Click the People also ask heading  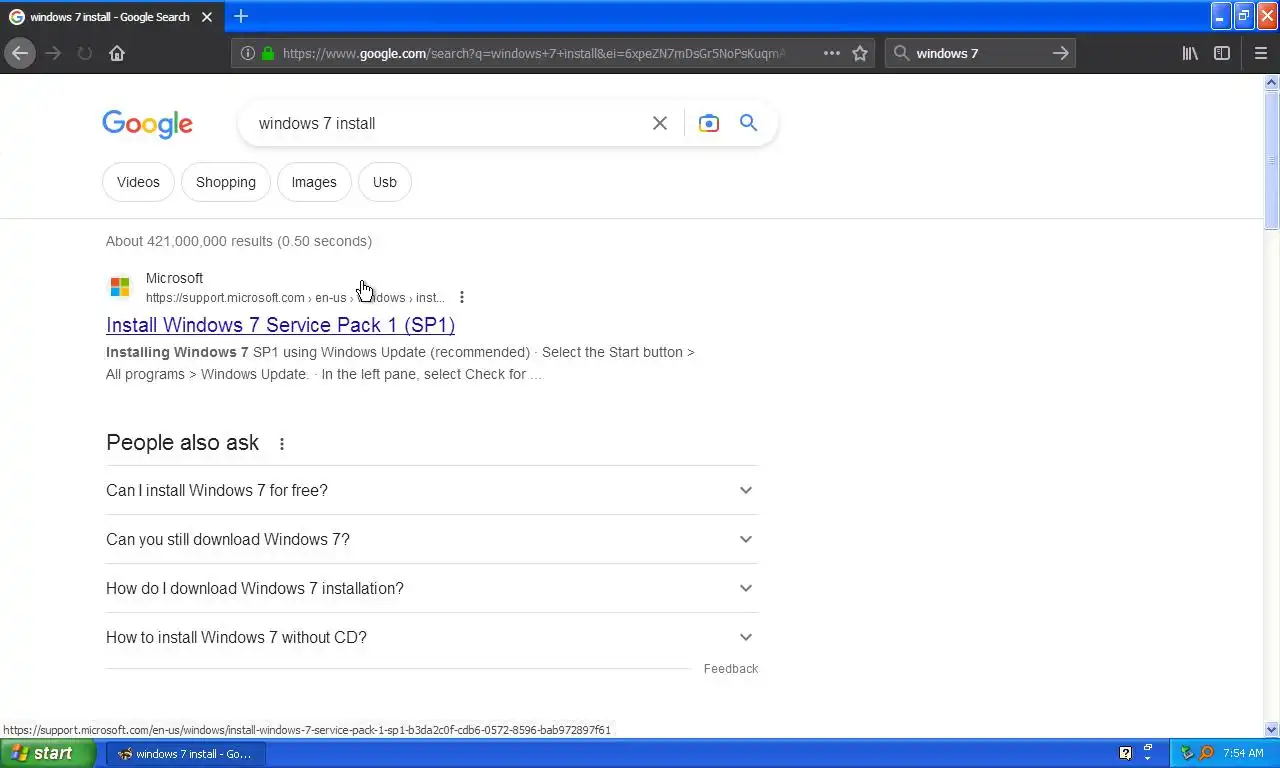[183, 443]
